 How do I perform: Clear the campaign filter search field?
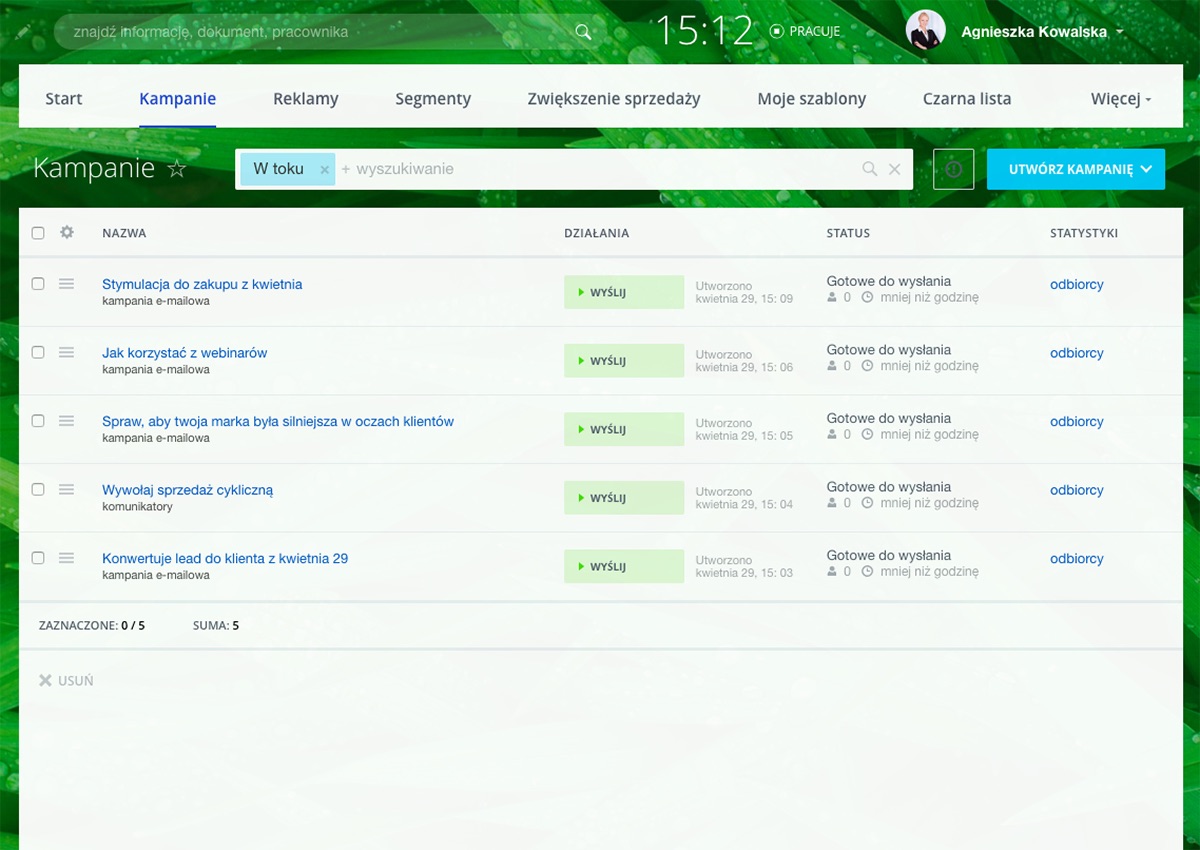pos(895,169)
